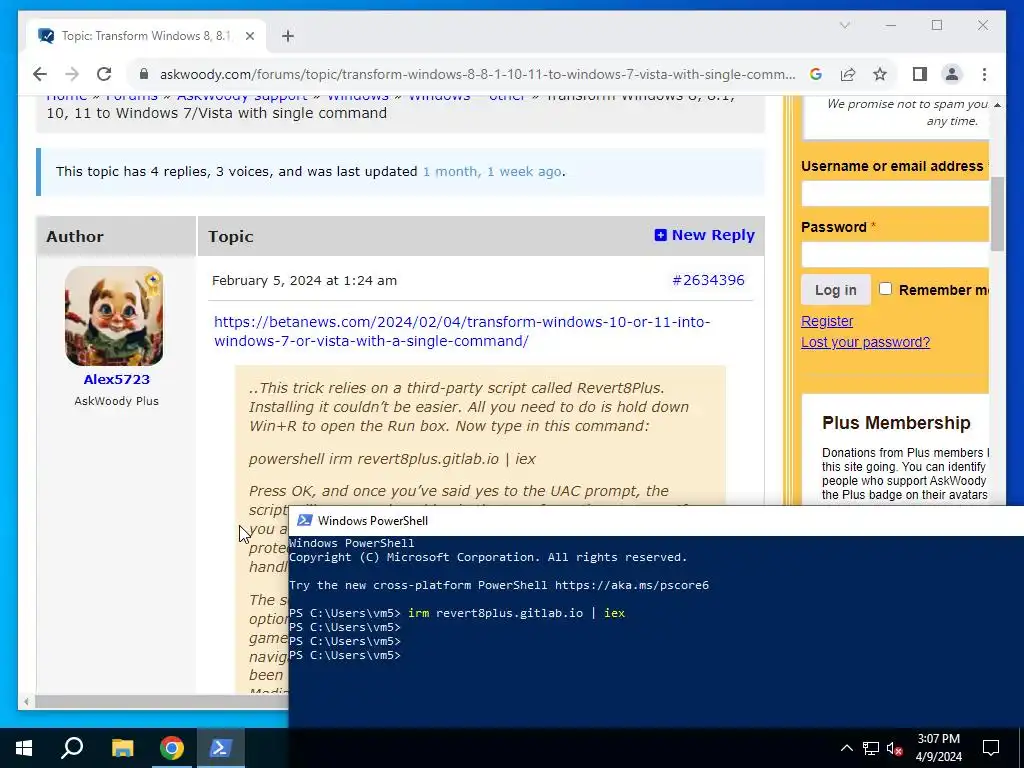1024x768 pixels.
Task: Open the tab search chevron
Action: (844, 25)
